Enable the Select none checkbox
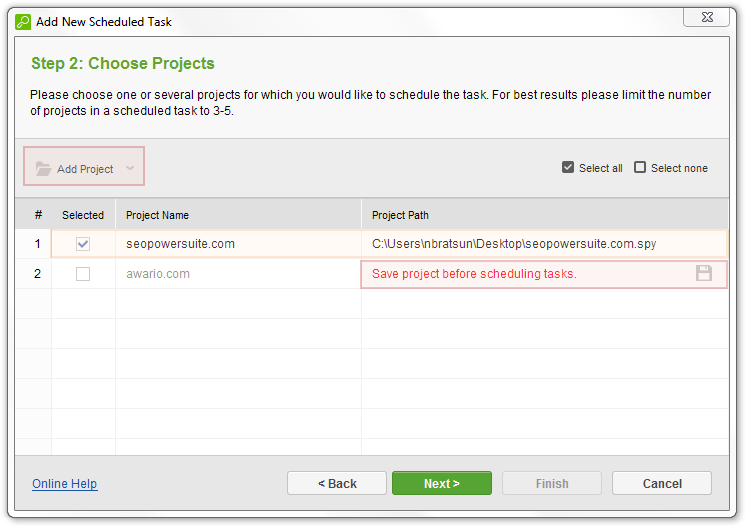This screenshot has height=527, width=747. point(640,168)
